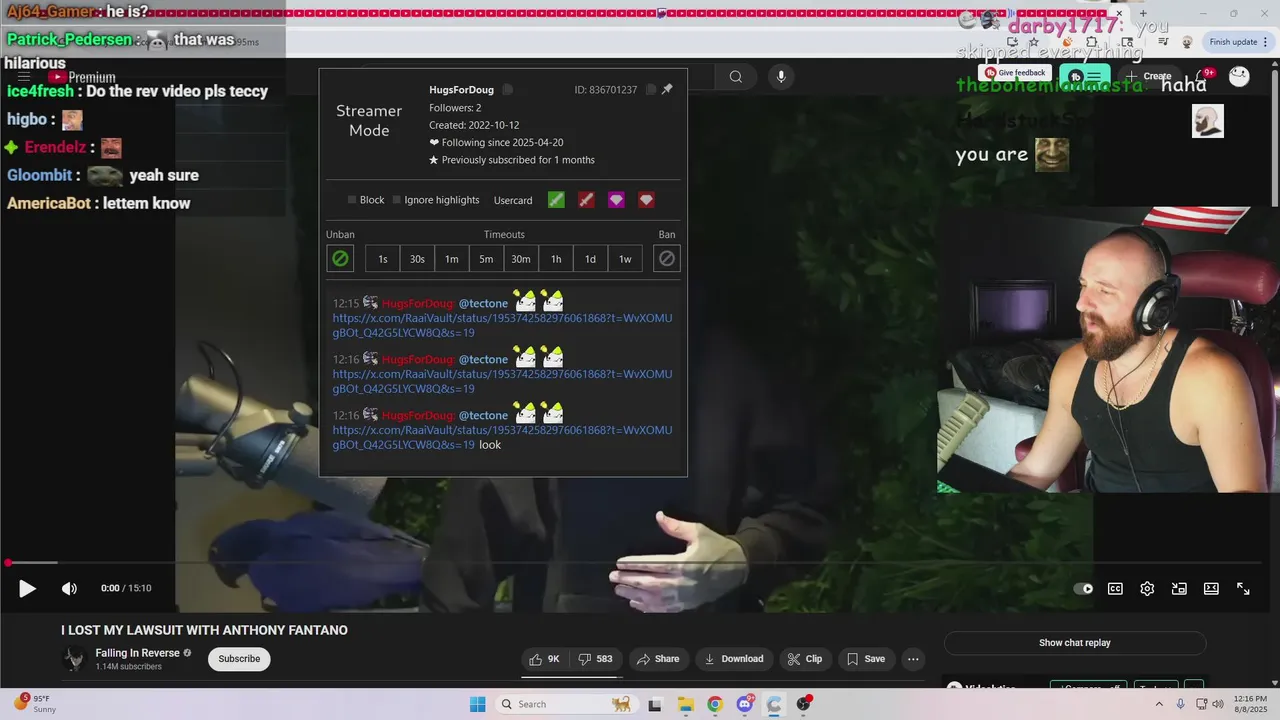The image size is (1280, 720).
Task: Click @tectone mention in 12:15 message
Action: [483, 303]
